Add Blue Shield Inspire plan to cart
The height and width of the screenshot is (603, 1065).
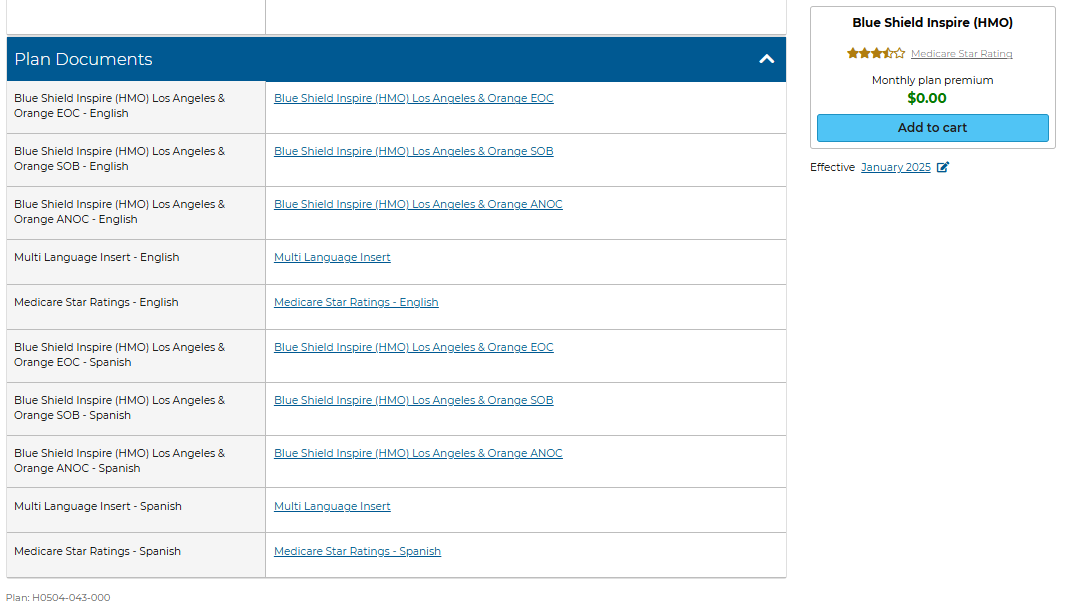932,128
